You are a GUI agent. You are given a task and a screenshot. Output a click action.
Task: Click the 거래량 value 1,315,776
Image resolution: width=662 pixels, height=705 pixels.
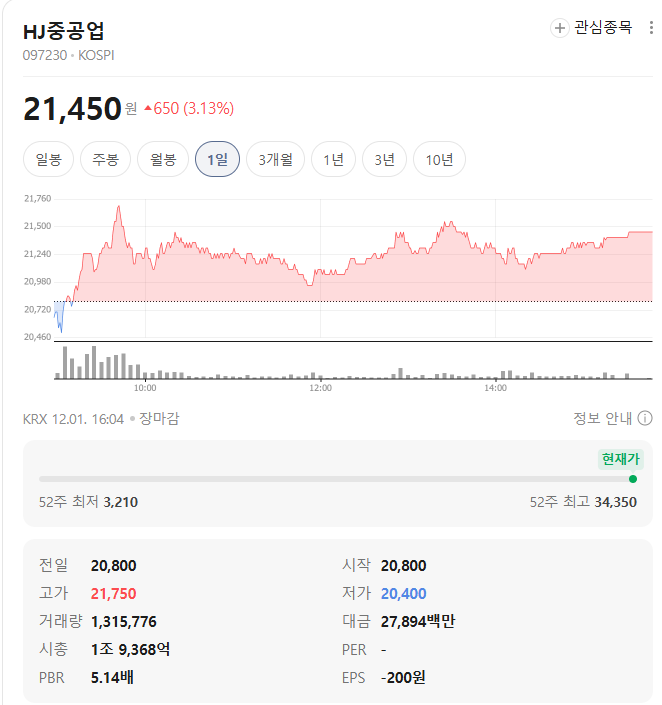pos(124,621)
